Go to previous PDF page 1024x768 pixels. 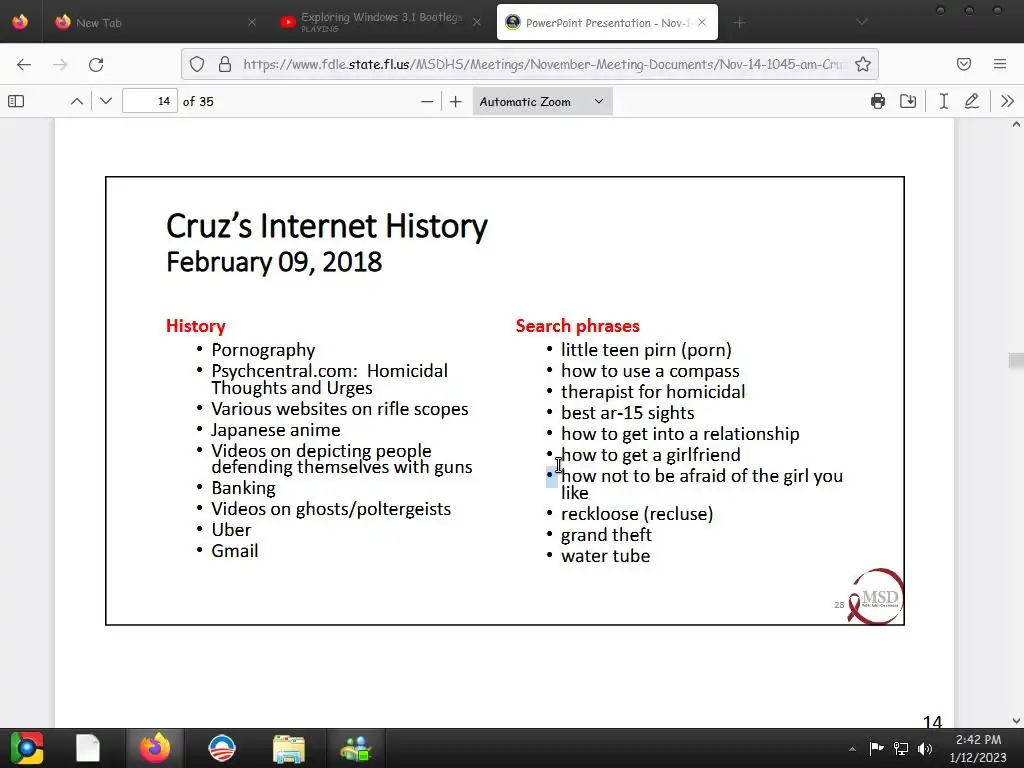point(76,101)
